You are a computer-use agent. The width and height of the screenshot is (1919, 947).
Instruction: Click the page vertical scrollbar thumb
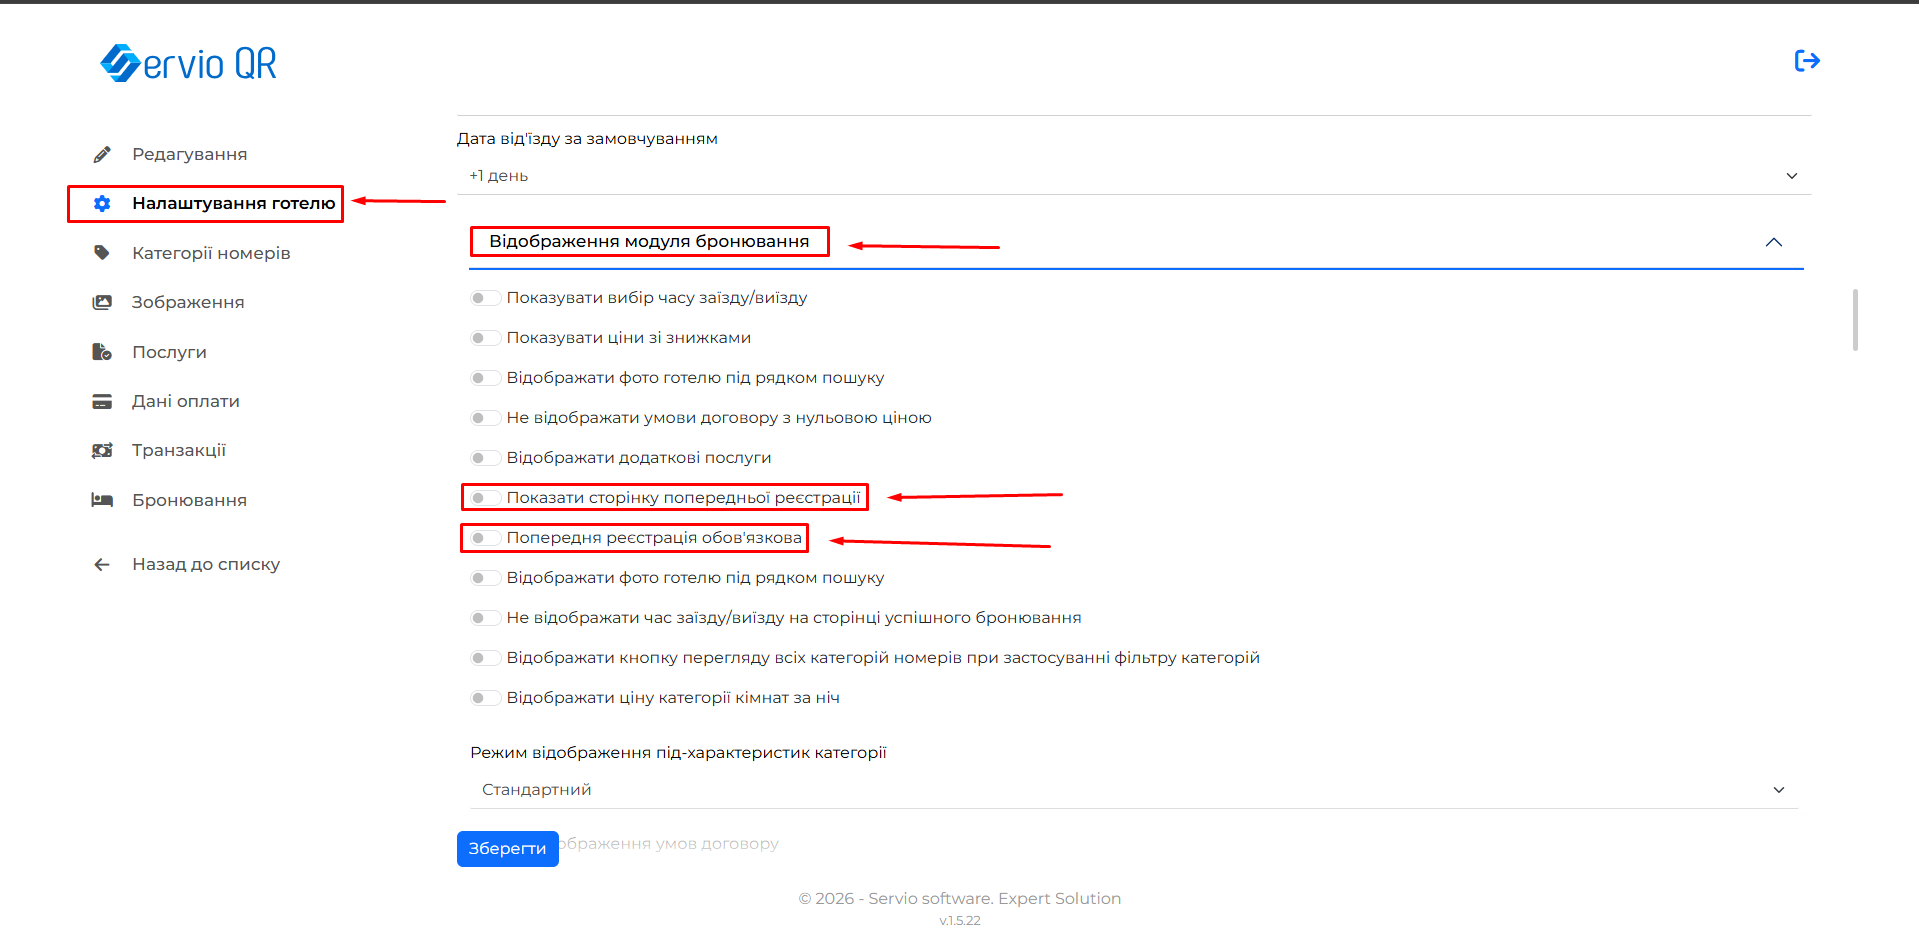1855,320
